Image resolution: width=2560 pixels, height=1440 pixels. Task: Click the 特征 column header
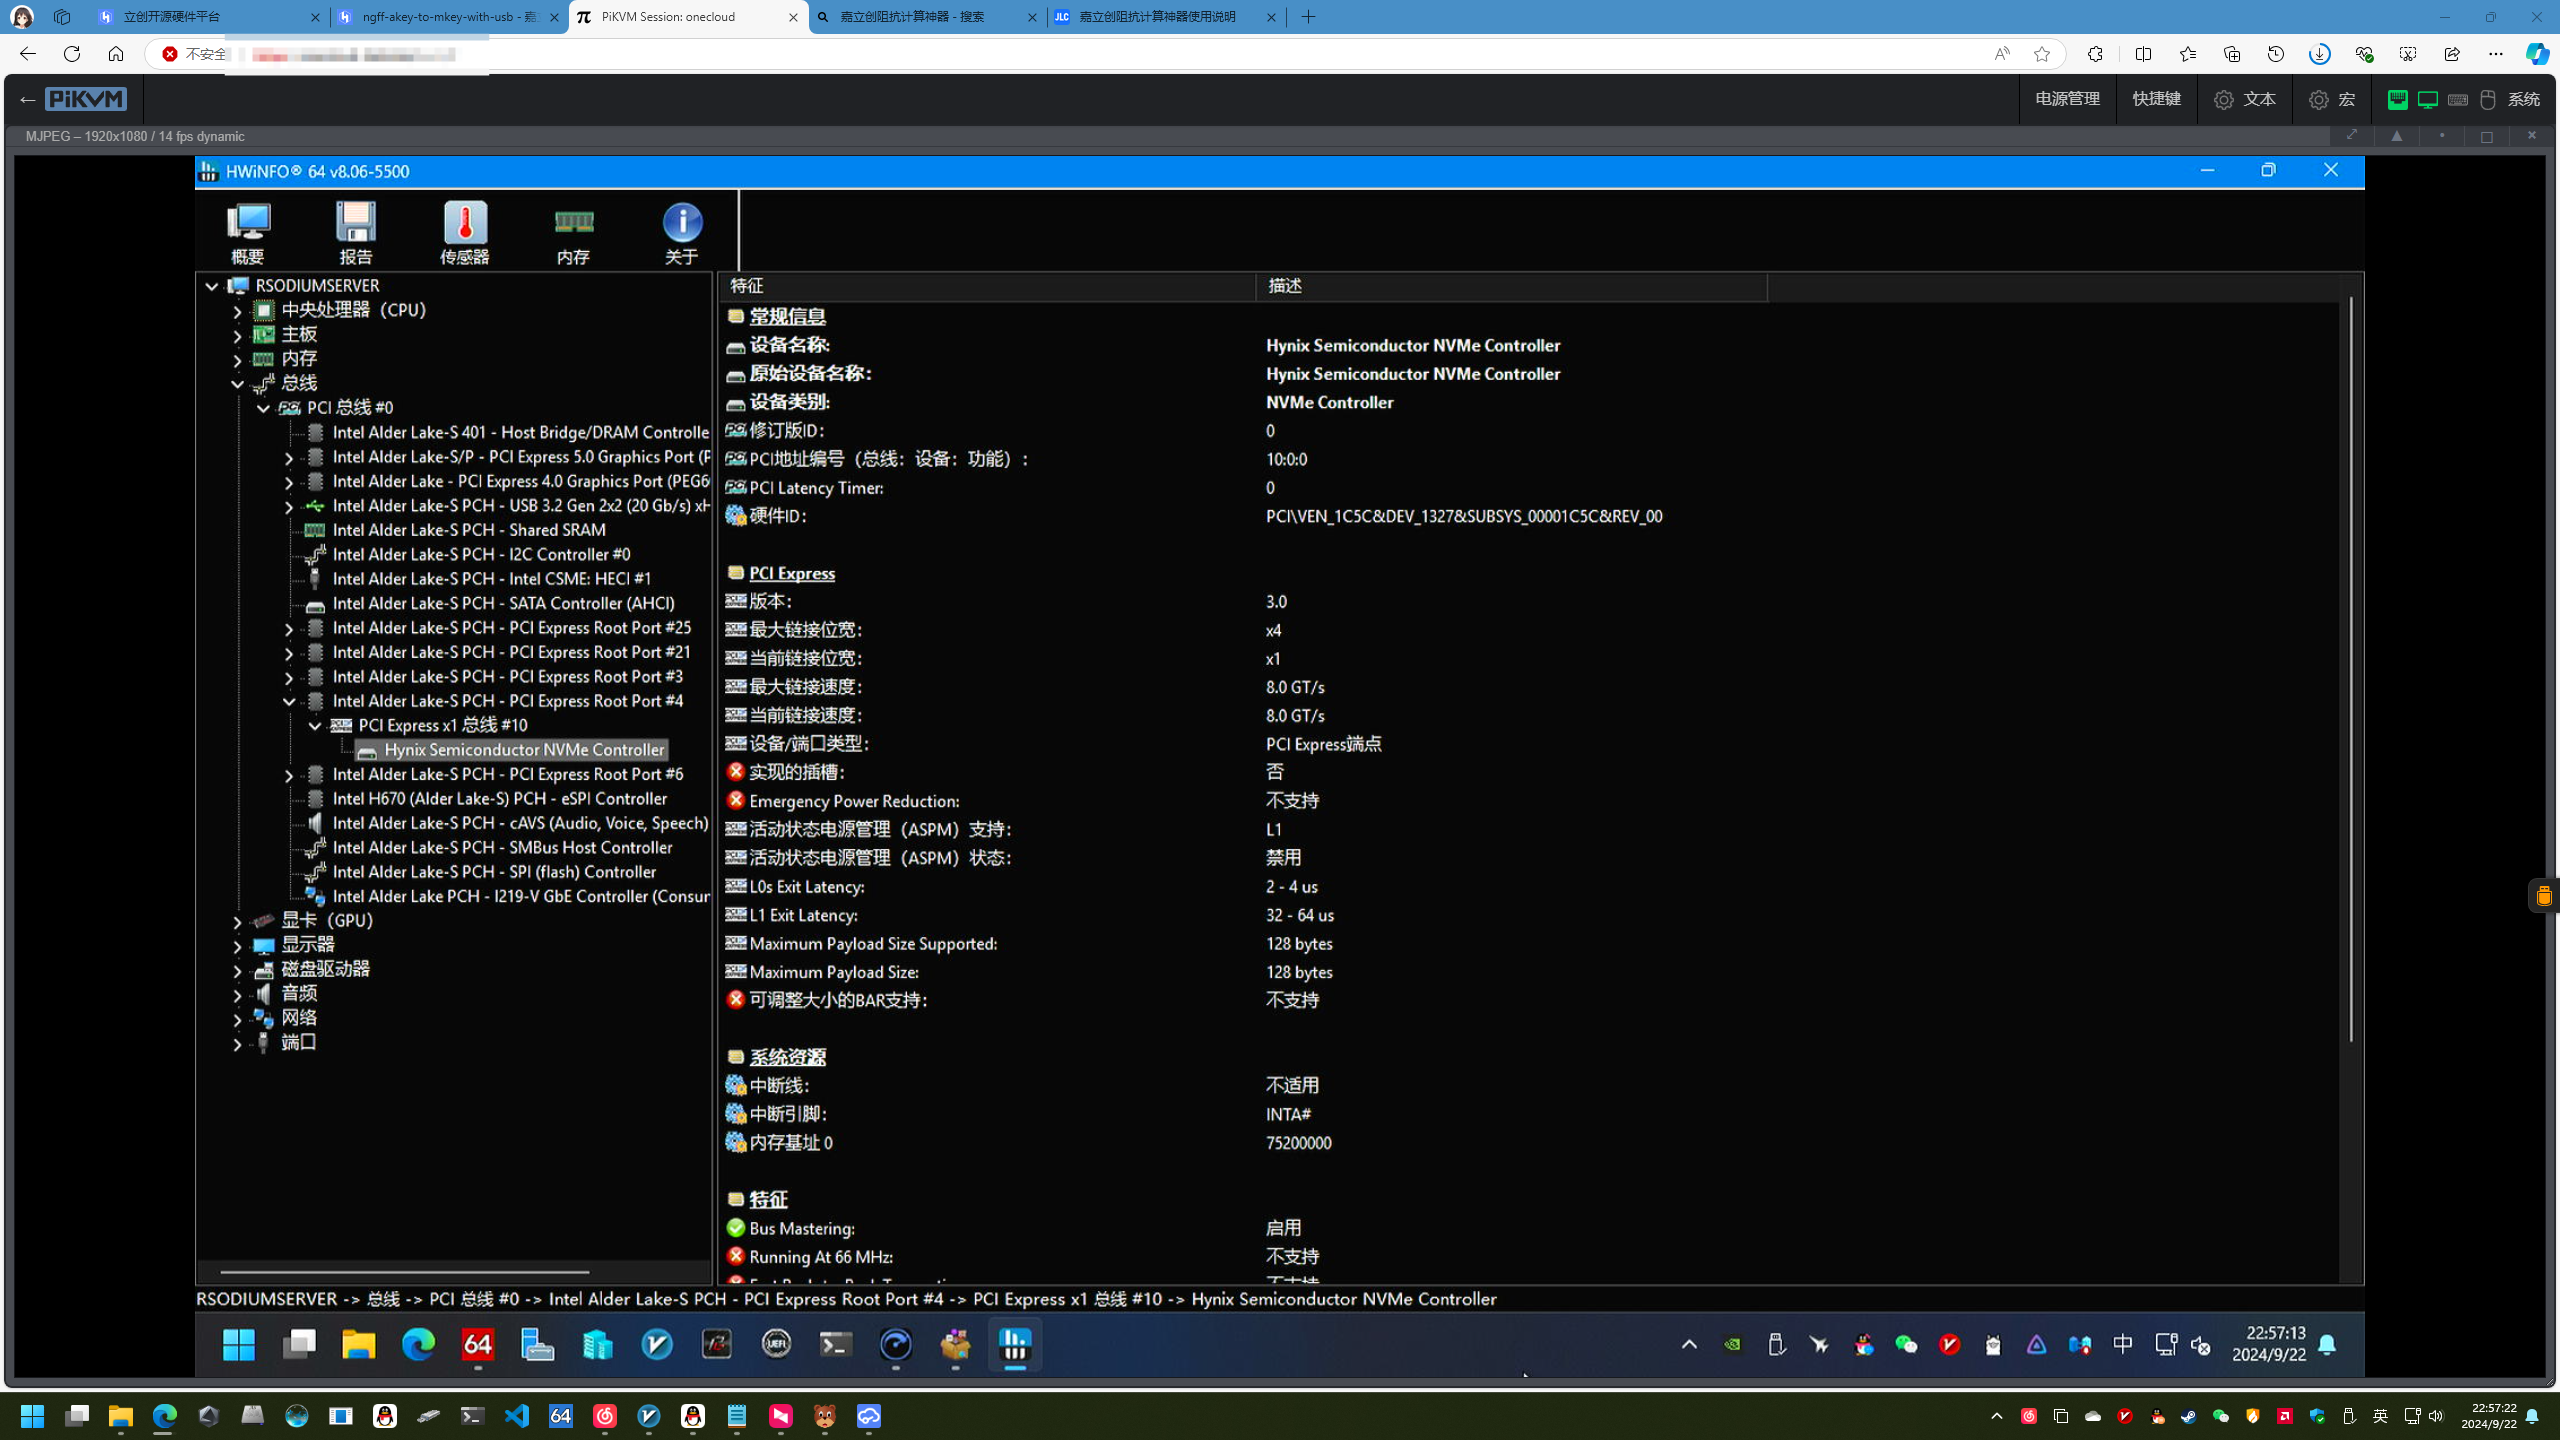point(987,286)
